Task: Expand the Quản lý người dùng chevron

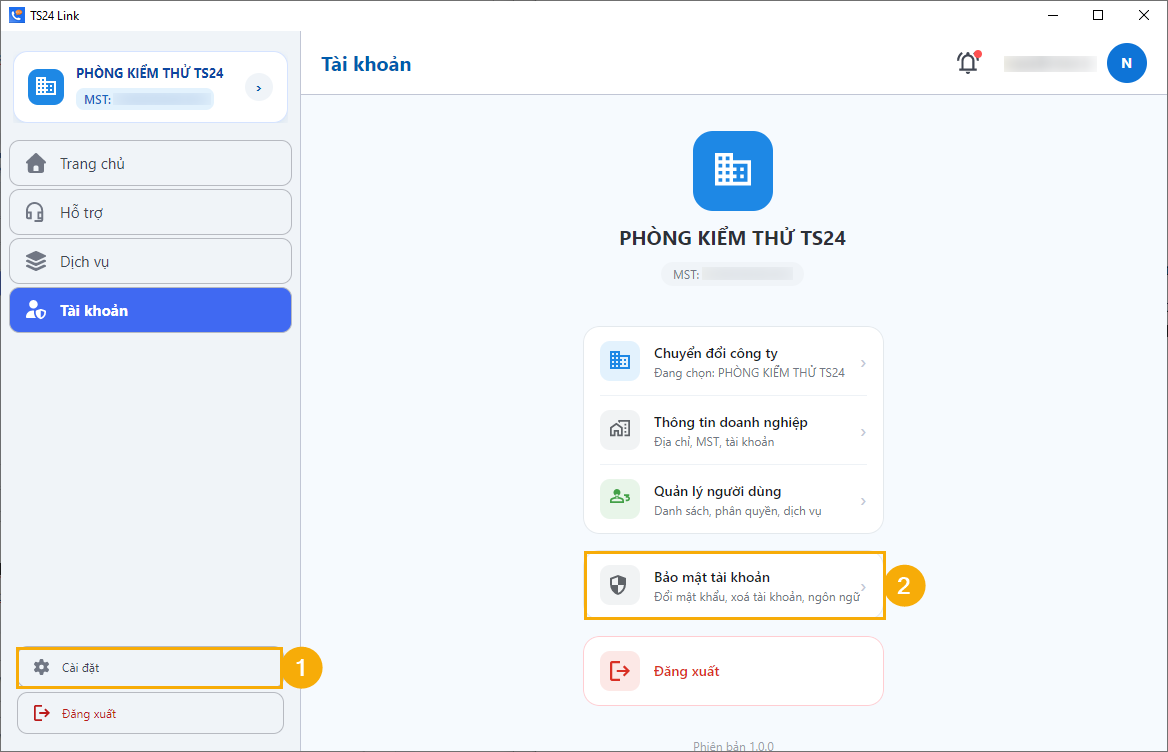Action: tap(863, 501)
